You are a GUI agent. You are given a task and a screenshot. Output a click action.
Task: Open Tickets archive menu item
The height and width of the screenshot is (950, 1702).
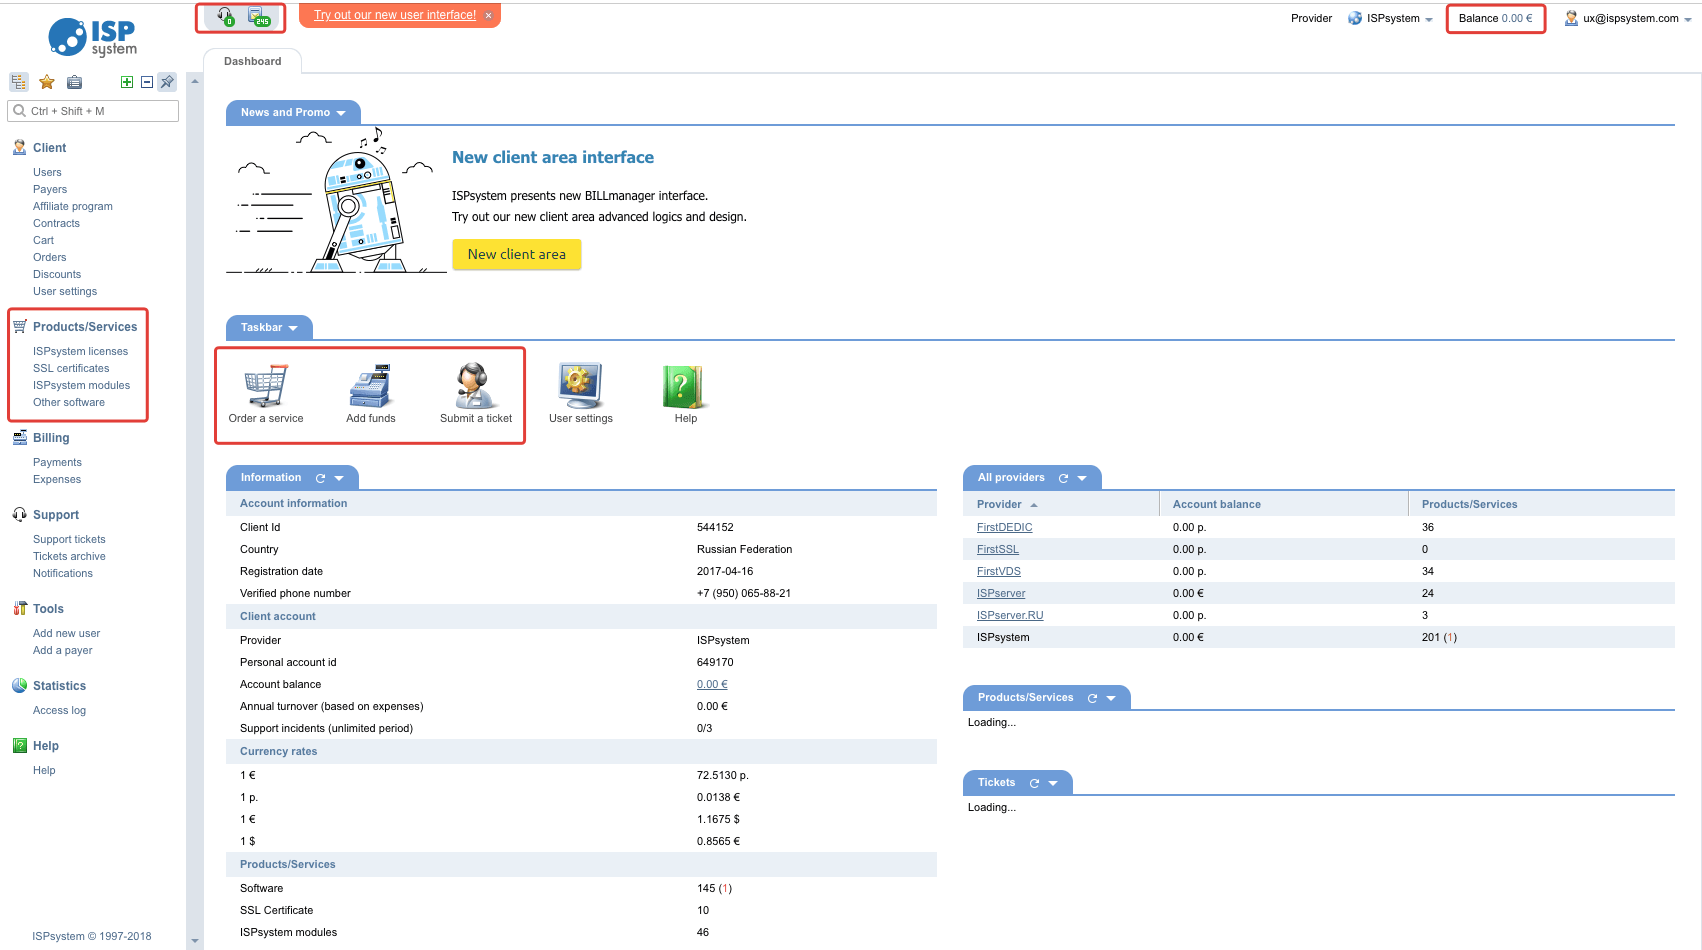[69, 556]
